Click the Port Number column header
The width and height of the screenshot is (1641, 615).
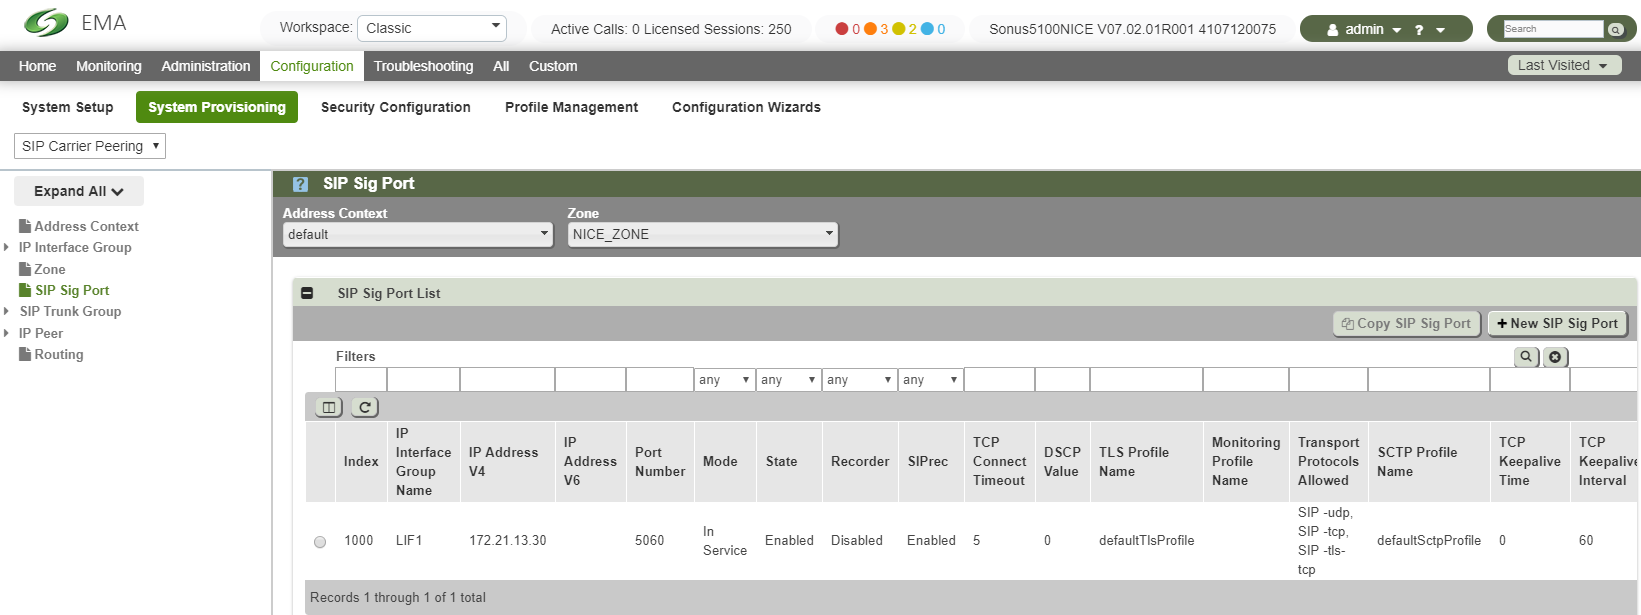pyautogui.click(x=660, y=462)
